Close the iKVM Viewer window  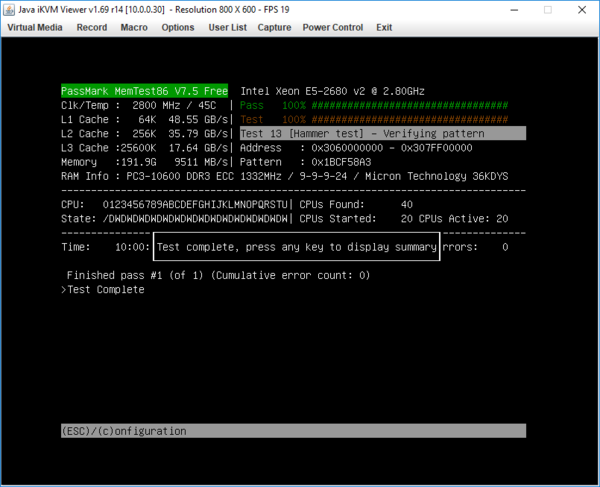tap(582, 10)
